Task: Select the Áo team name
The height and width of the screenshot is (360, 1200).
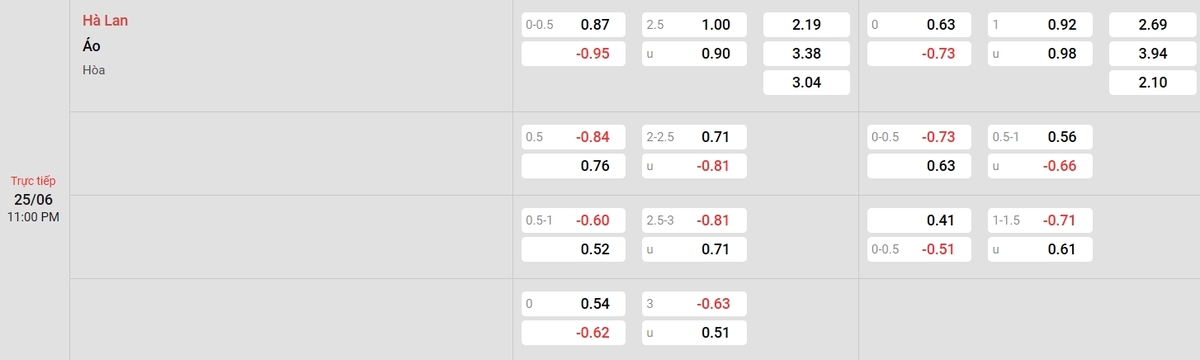Action: (92, 46)
